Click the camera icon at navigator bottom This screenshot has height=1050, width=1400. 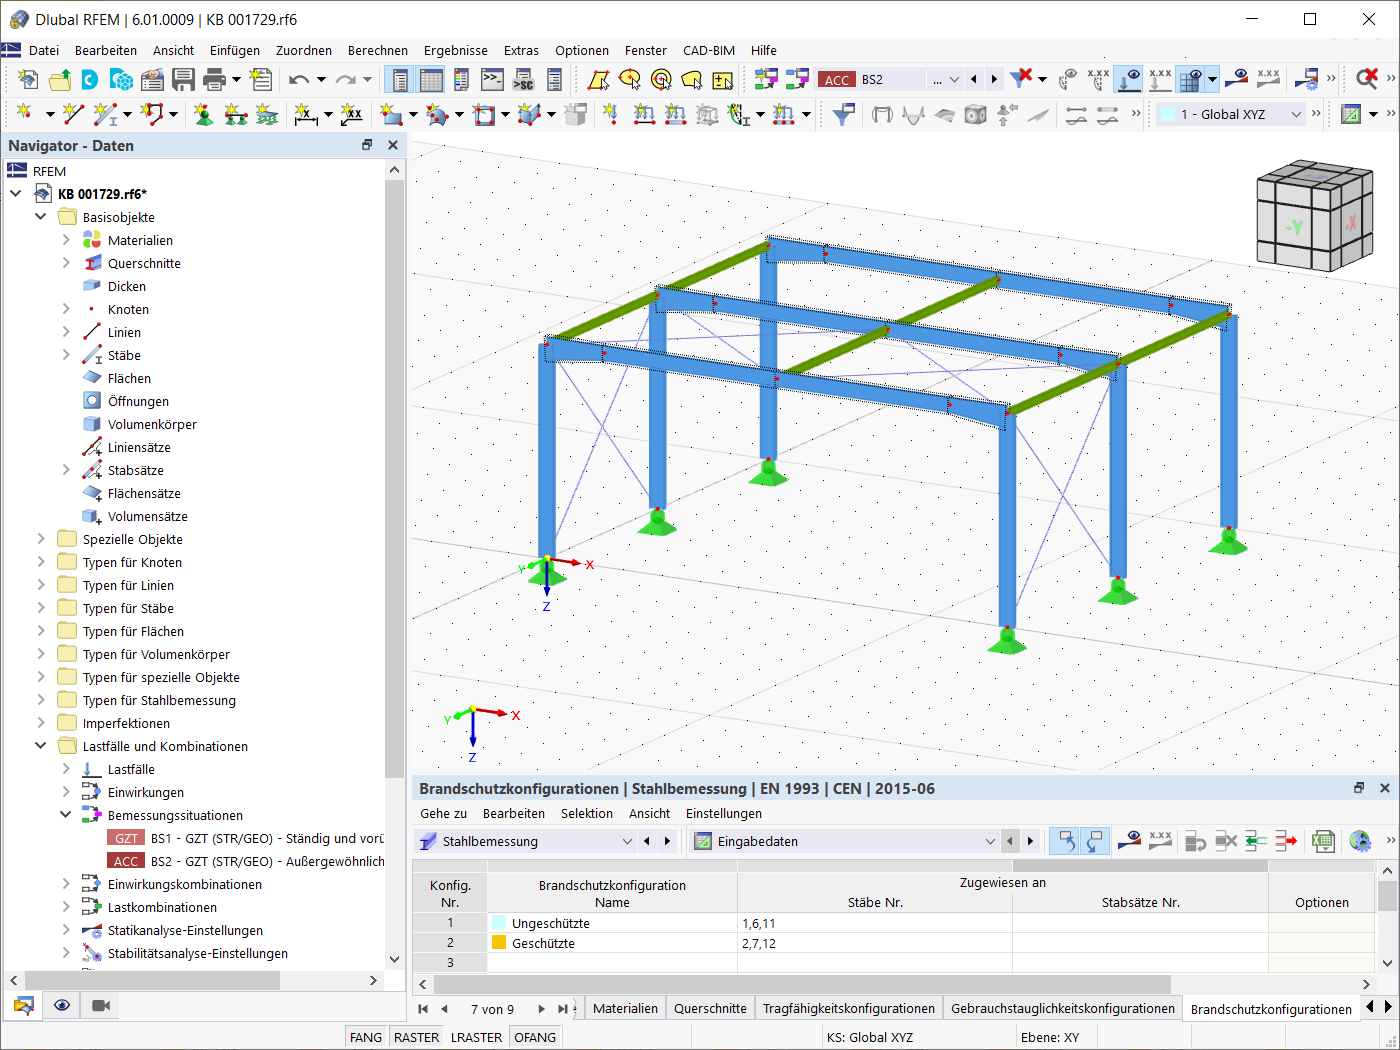(101, 1005)
